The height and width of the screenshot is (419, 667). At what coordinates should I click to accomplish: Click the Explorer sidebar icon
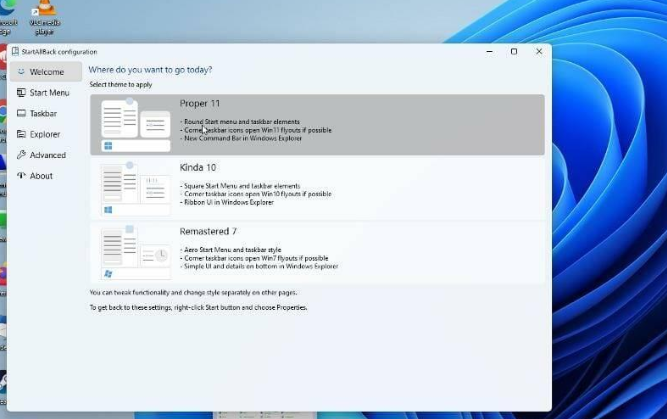tap(21, 134)
